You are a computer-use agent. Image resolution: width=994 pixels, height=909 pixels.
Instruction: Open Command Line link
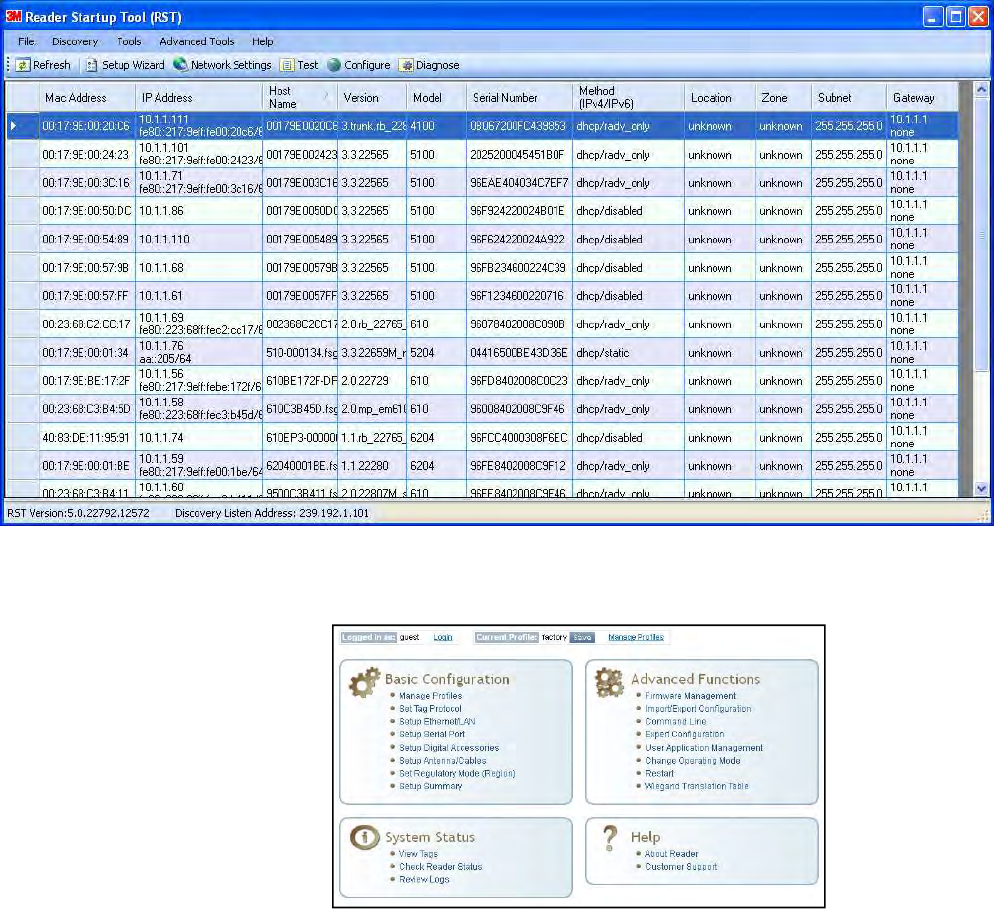(x=675, y=721)
